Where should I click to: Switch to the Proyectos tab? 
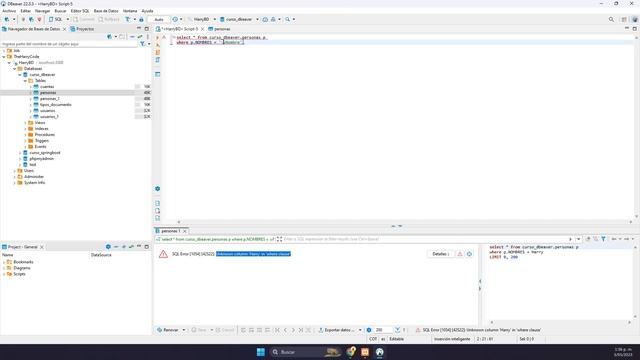click(x=82, y=29)
